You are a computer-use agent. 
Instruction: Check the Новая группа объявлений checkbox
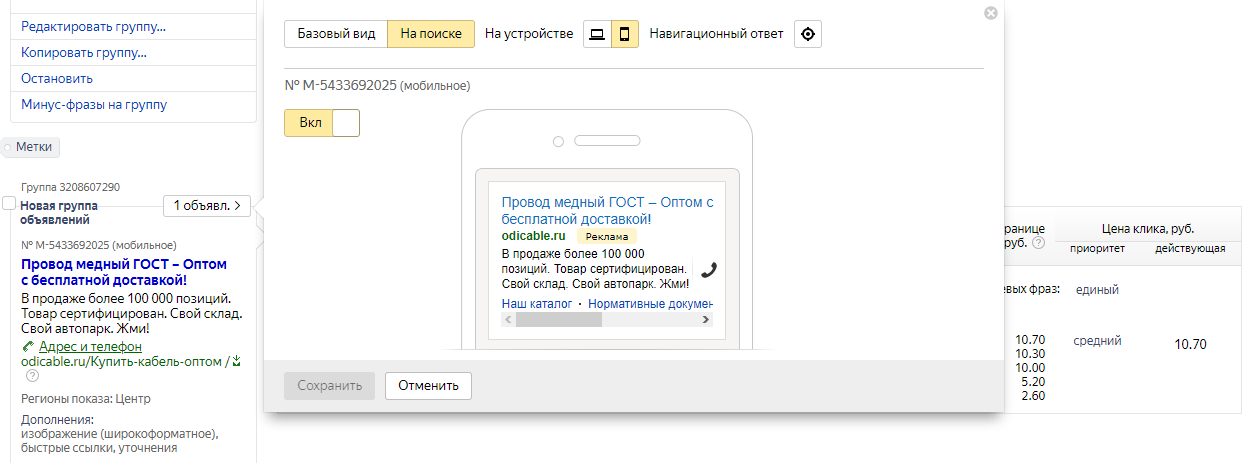click(x=9, y=203)
